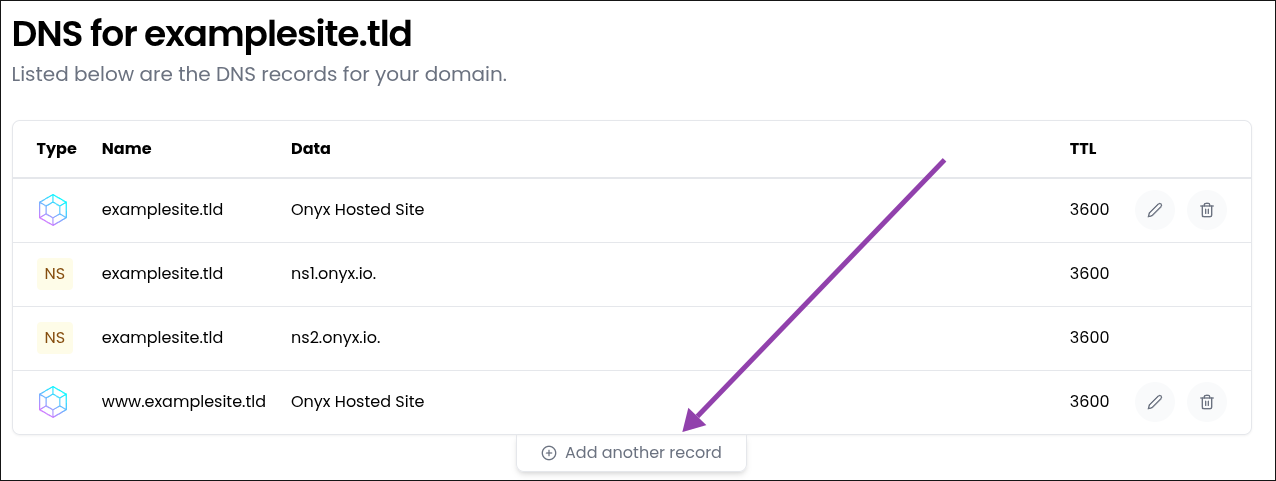Click the plus icon in Add another record

(x=549, y=453)
